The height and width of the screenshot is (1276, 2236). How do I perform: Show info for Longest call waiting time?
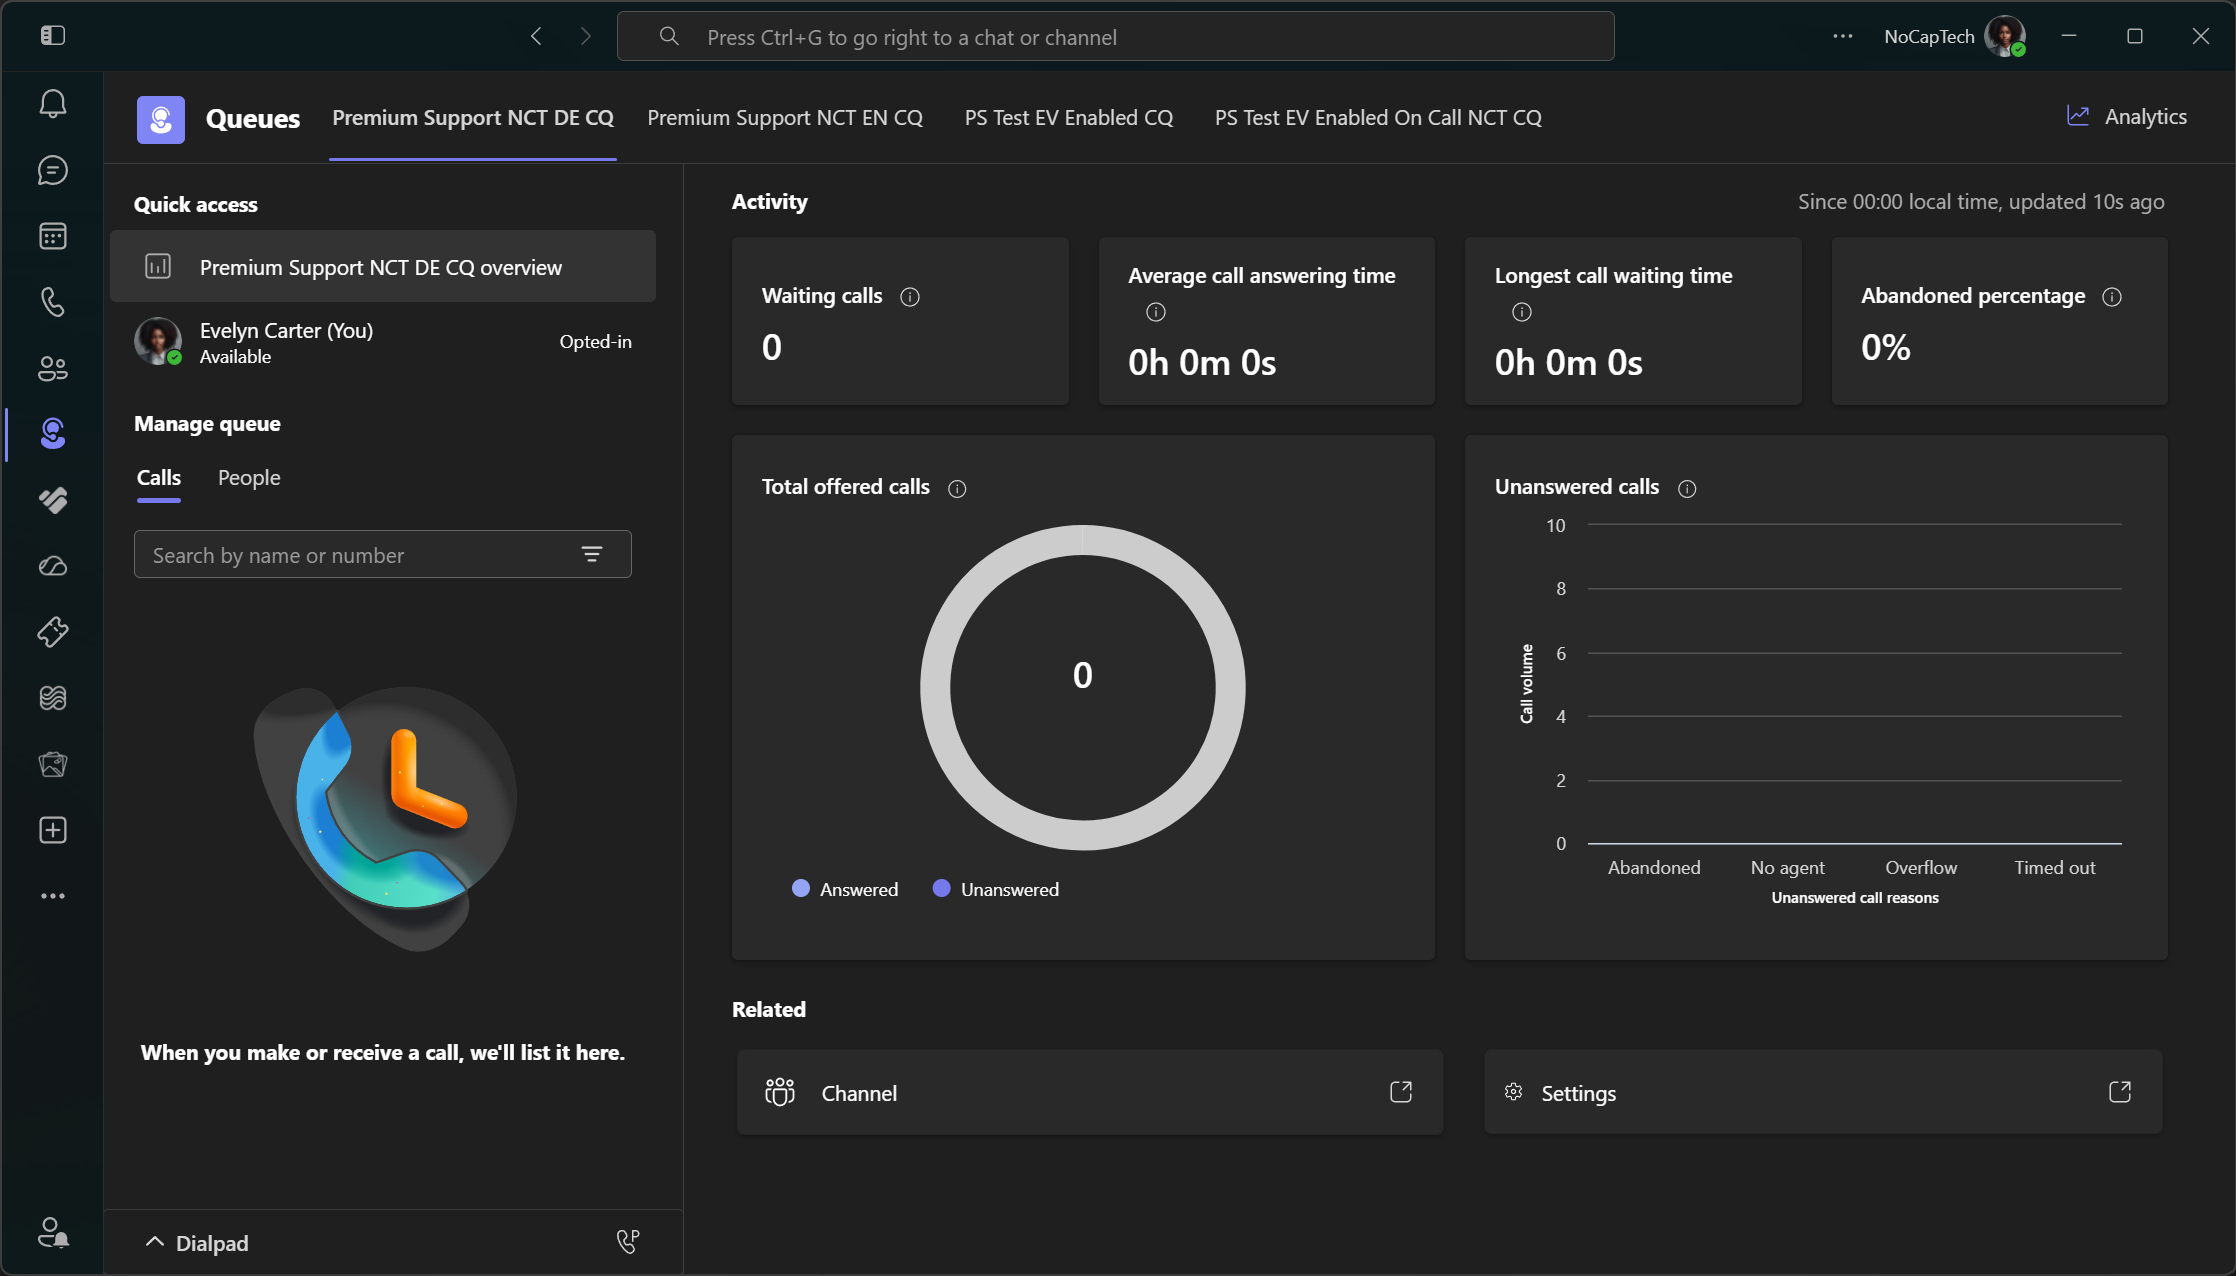pos(1522,312)
